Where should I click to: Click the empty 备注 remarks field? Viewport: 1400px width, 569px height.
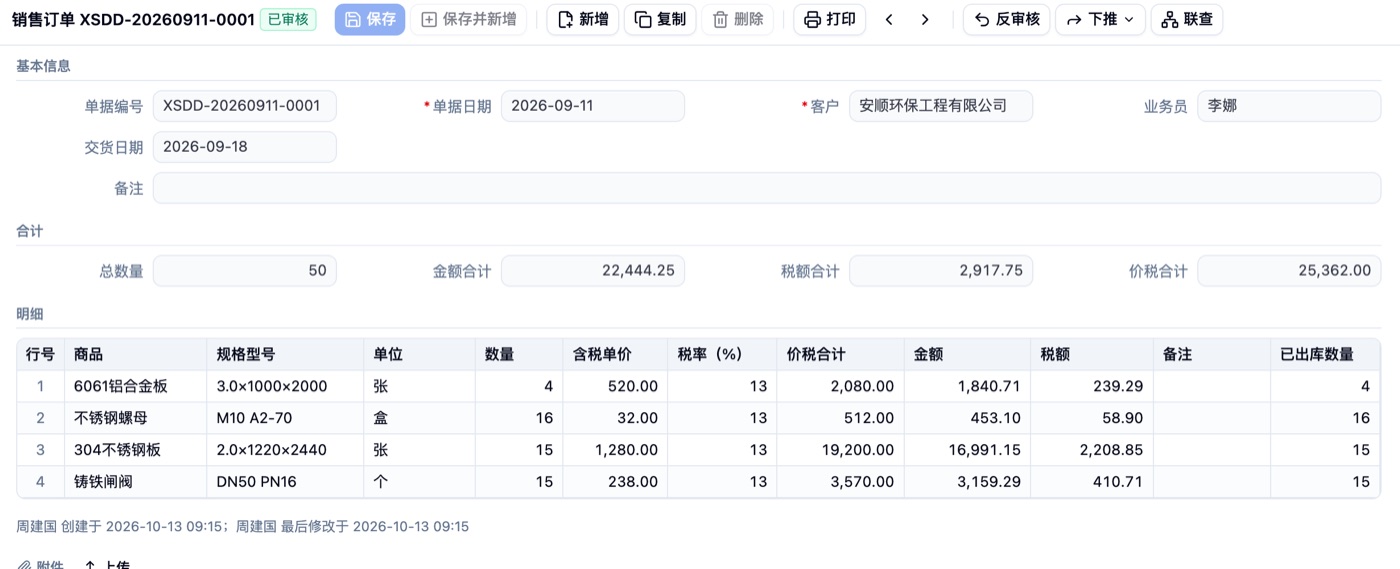(767, 188)
